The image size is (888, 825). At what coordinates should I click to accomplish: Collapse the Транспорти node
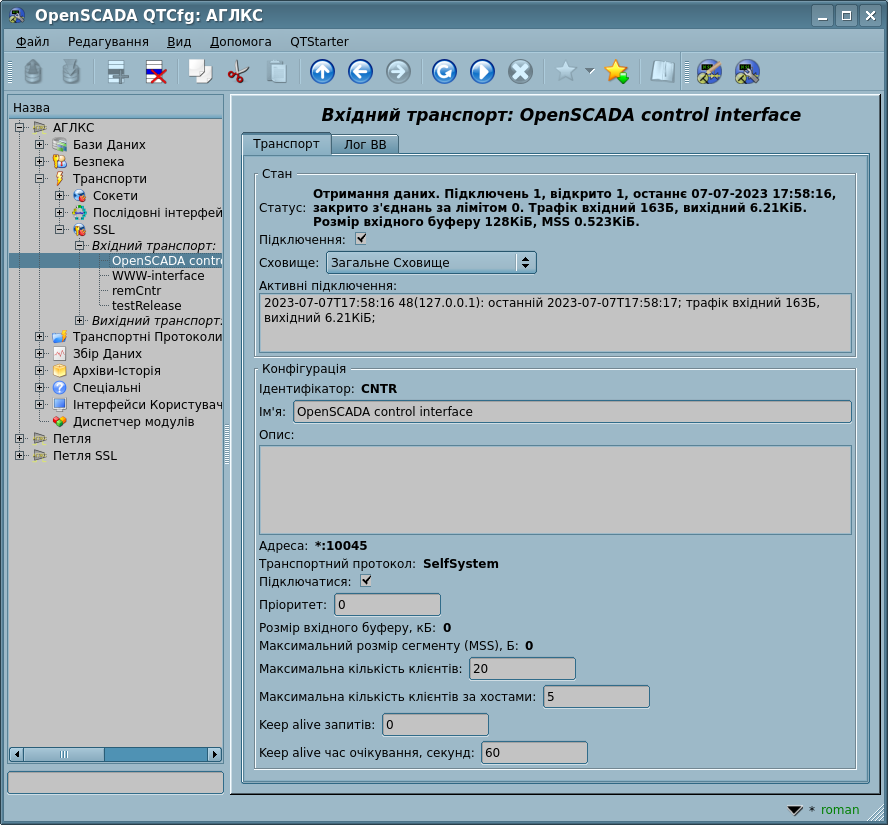pyautogui.click(x=40, y=178)
